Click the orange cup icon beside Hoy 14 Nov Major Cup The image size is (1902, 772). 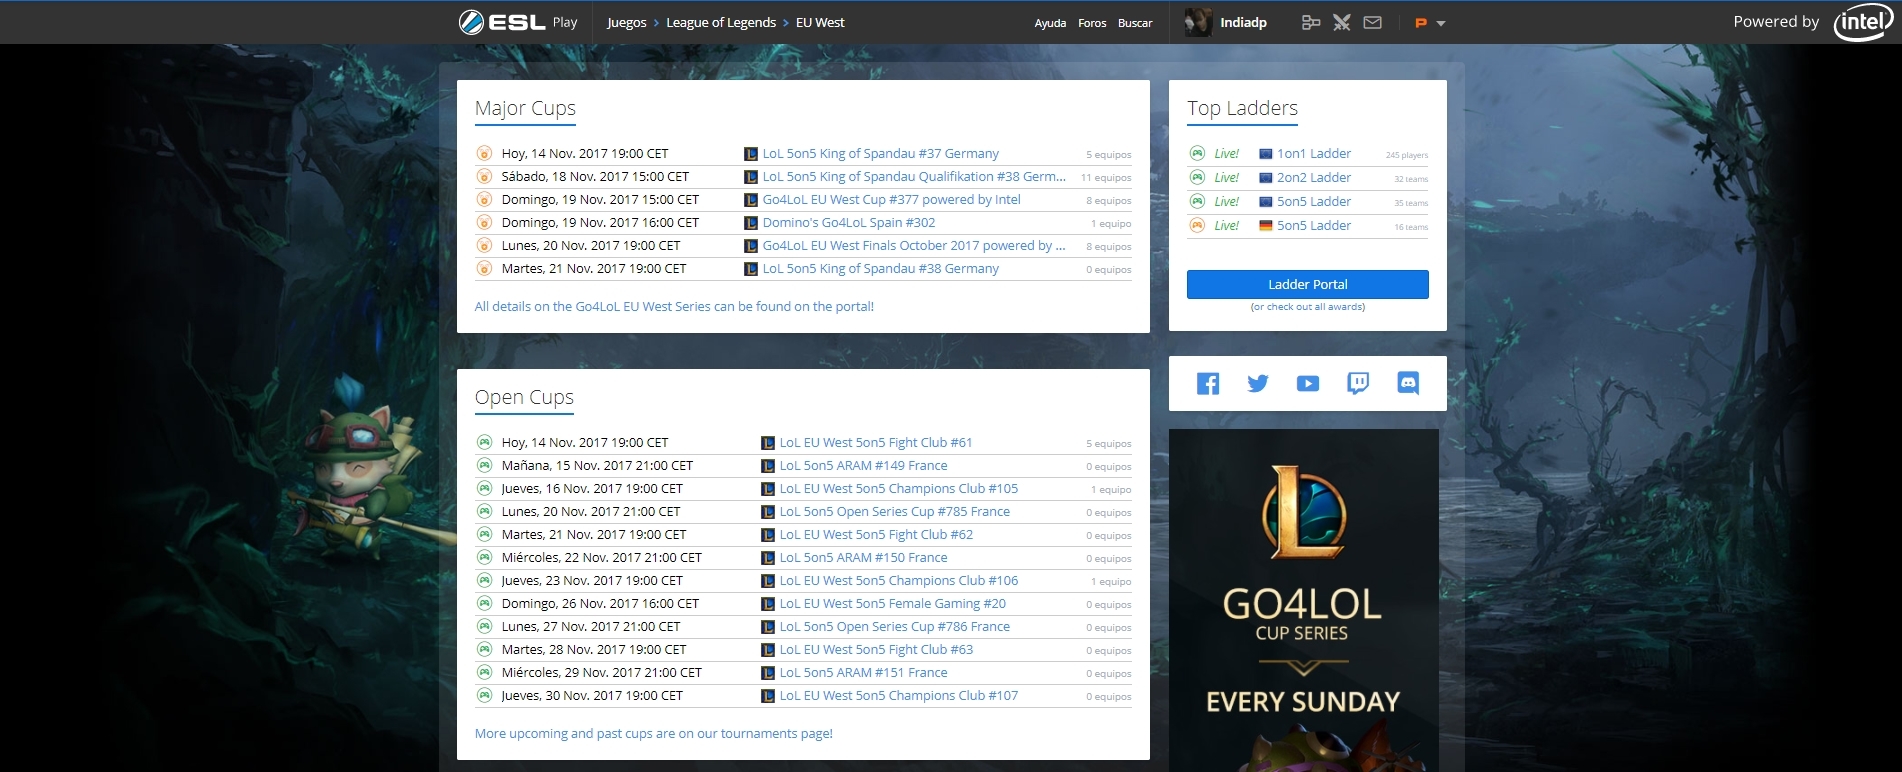pyautogui.click(x=484, y=153)
